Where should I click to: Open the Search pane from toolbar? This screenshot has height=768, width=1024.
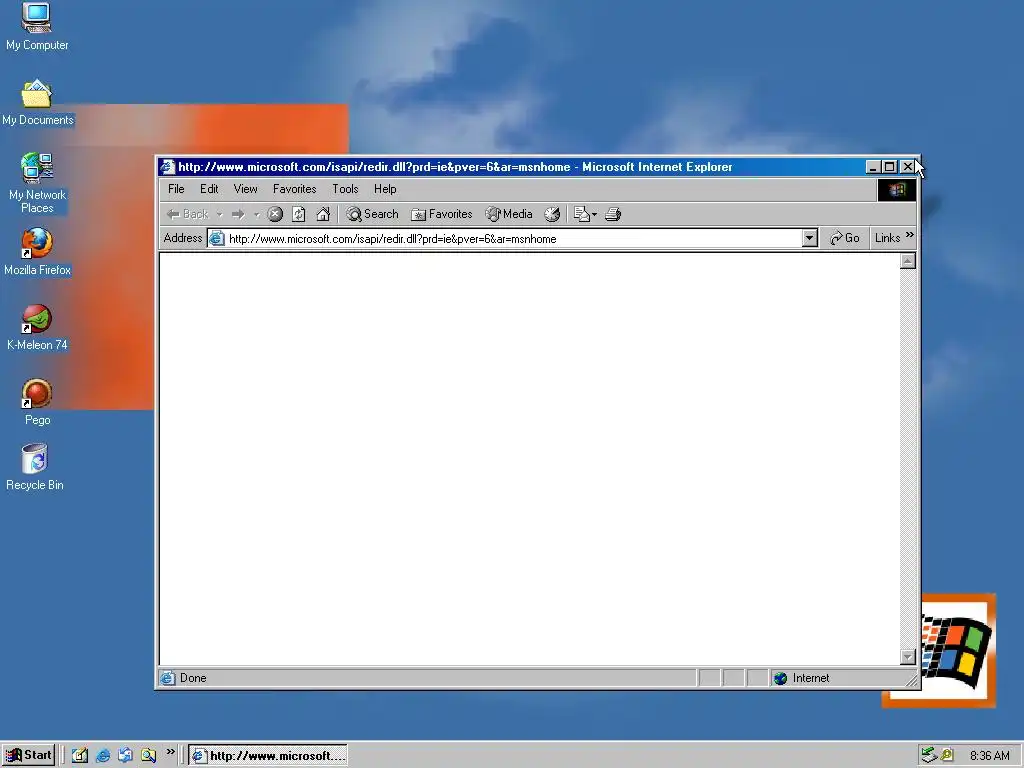click(372, 214)
